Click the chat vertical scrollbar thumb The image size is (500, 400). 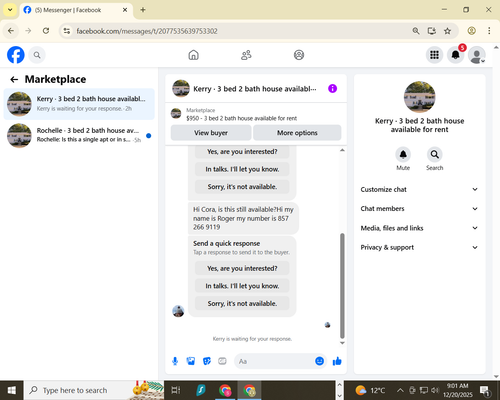click(x=342, y=286)
